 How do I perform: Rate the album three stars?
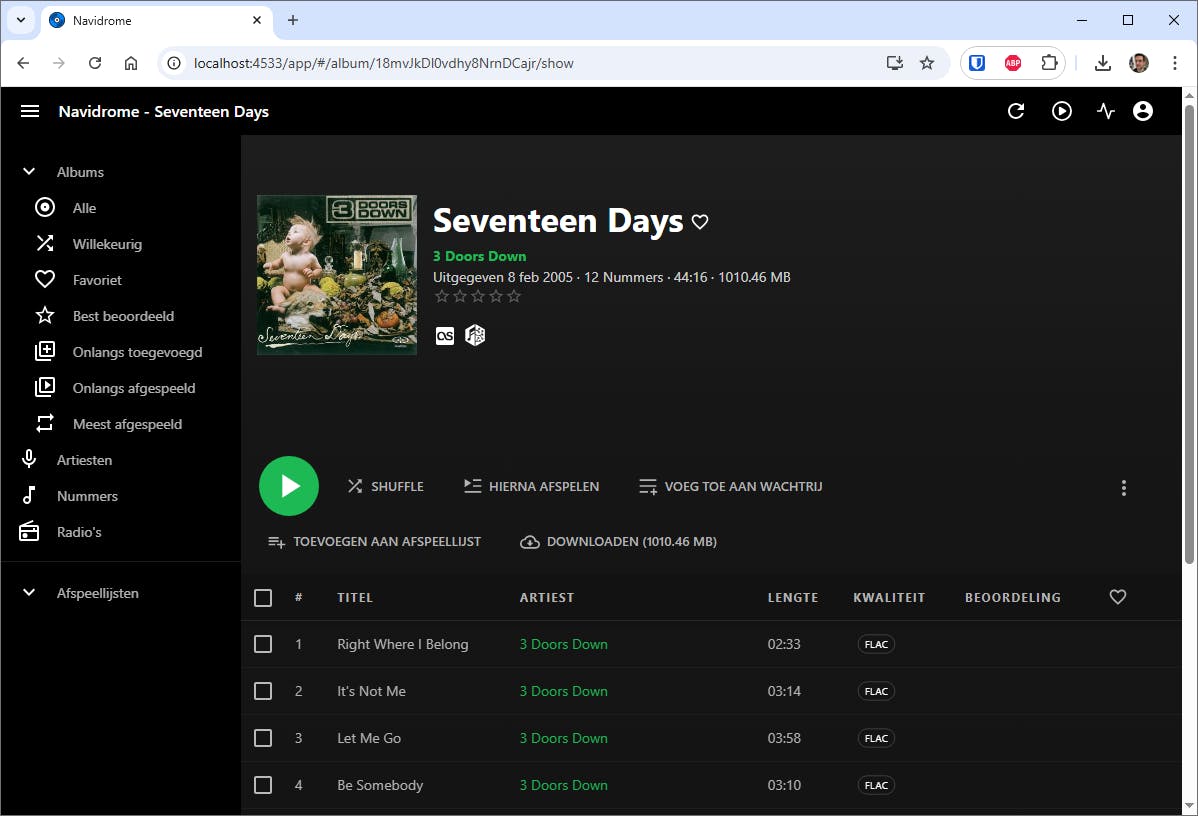click(x=478, y=296)
